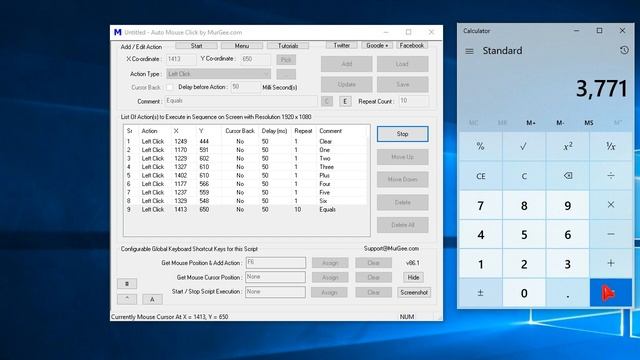
Task: Click the plus key in Calculator
Action: pos(611,263)
